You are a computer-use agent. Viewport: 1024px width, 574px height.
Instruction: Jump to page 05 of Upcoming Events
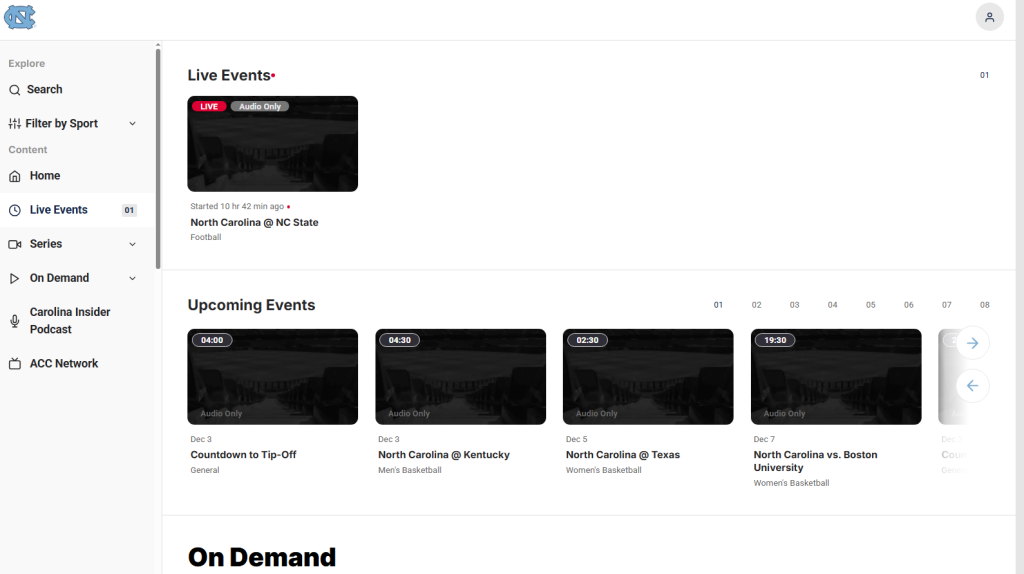tap(870, 305)
